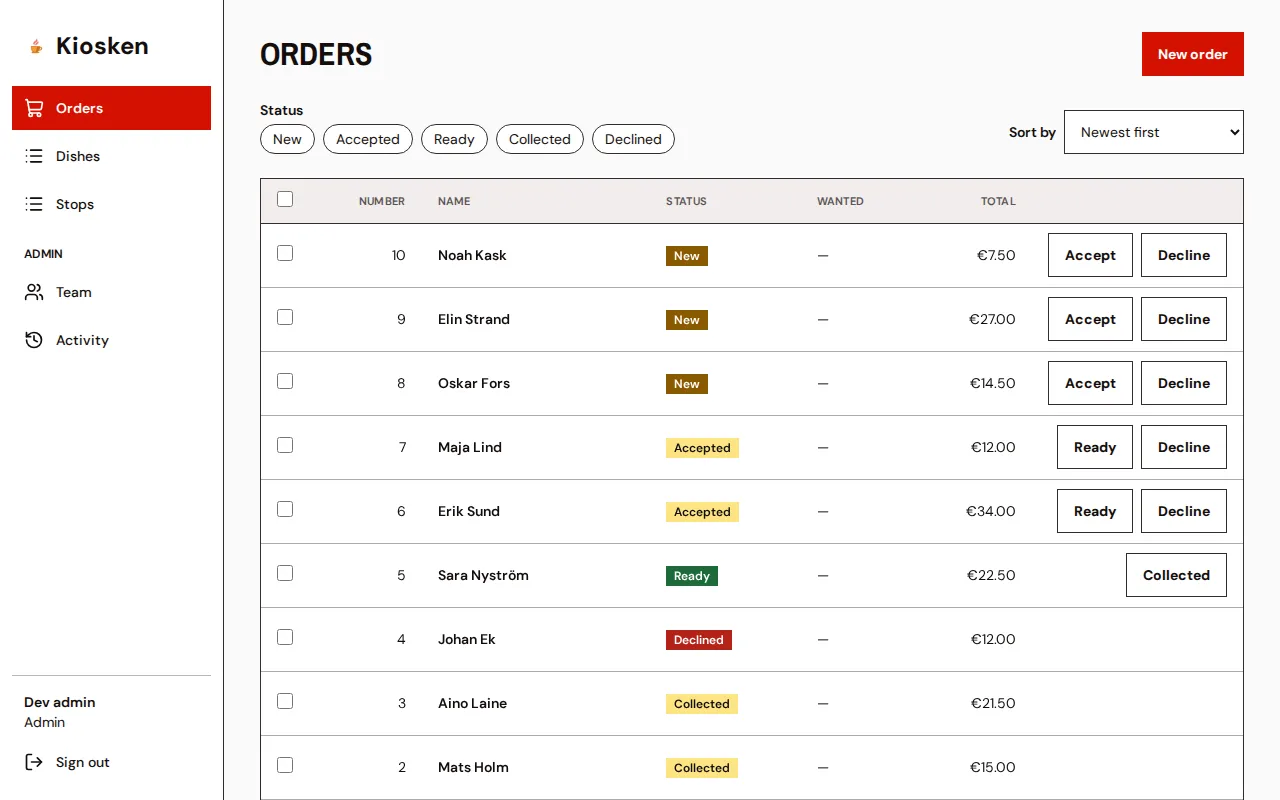
Task: Toggle the select-all checkbox in table header
Action: (x=285, y=199)
